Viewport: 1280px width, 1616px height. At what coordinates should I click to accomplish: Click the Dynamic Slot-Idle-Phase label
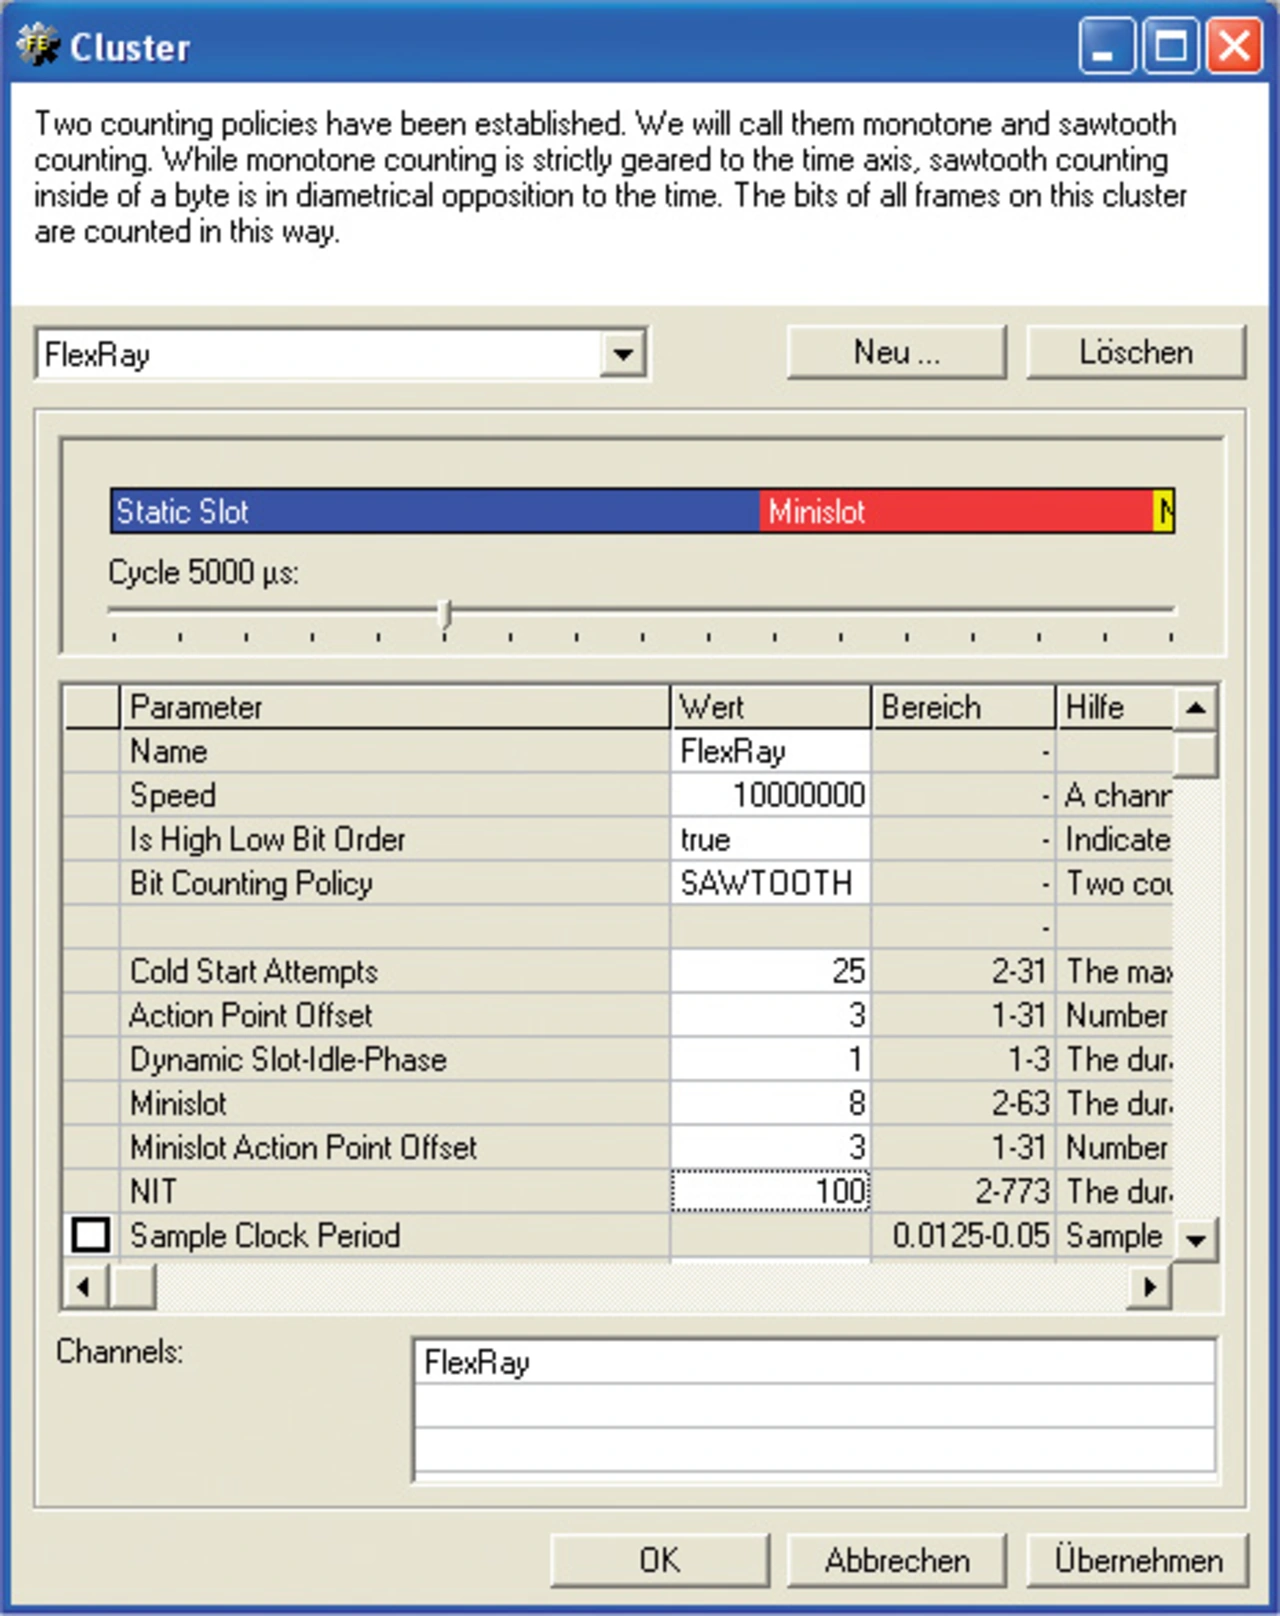[288, 1059]
